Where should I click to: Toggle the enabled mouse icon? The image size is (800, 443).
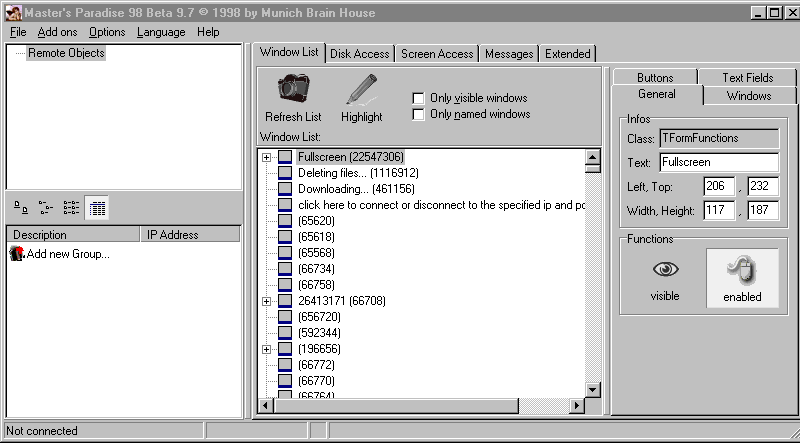[x=742, y=270]
